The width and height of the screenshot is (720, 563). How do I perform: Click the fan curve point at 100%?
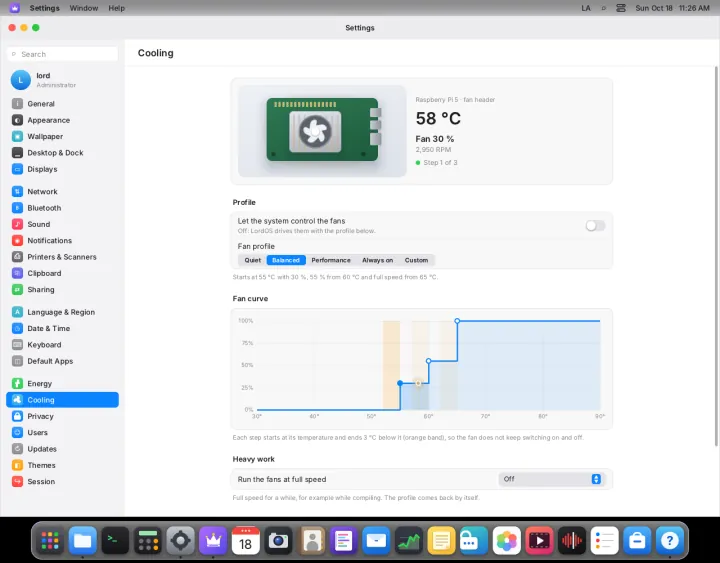tap(457, 321)
